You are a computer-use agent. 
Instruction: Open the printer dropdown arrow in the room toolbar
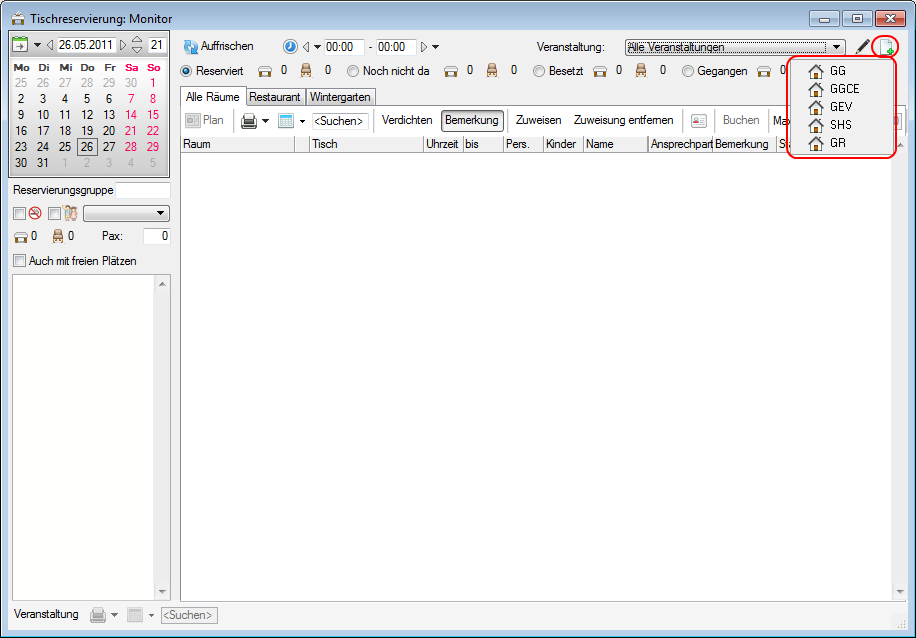click(266, 121)
